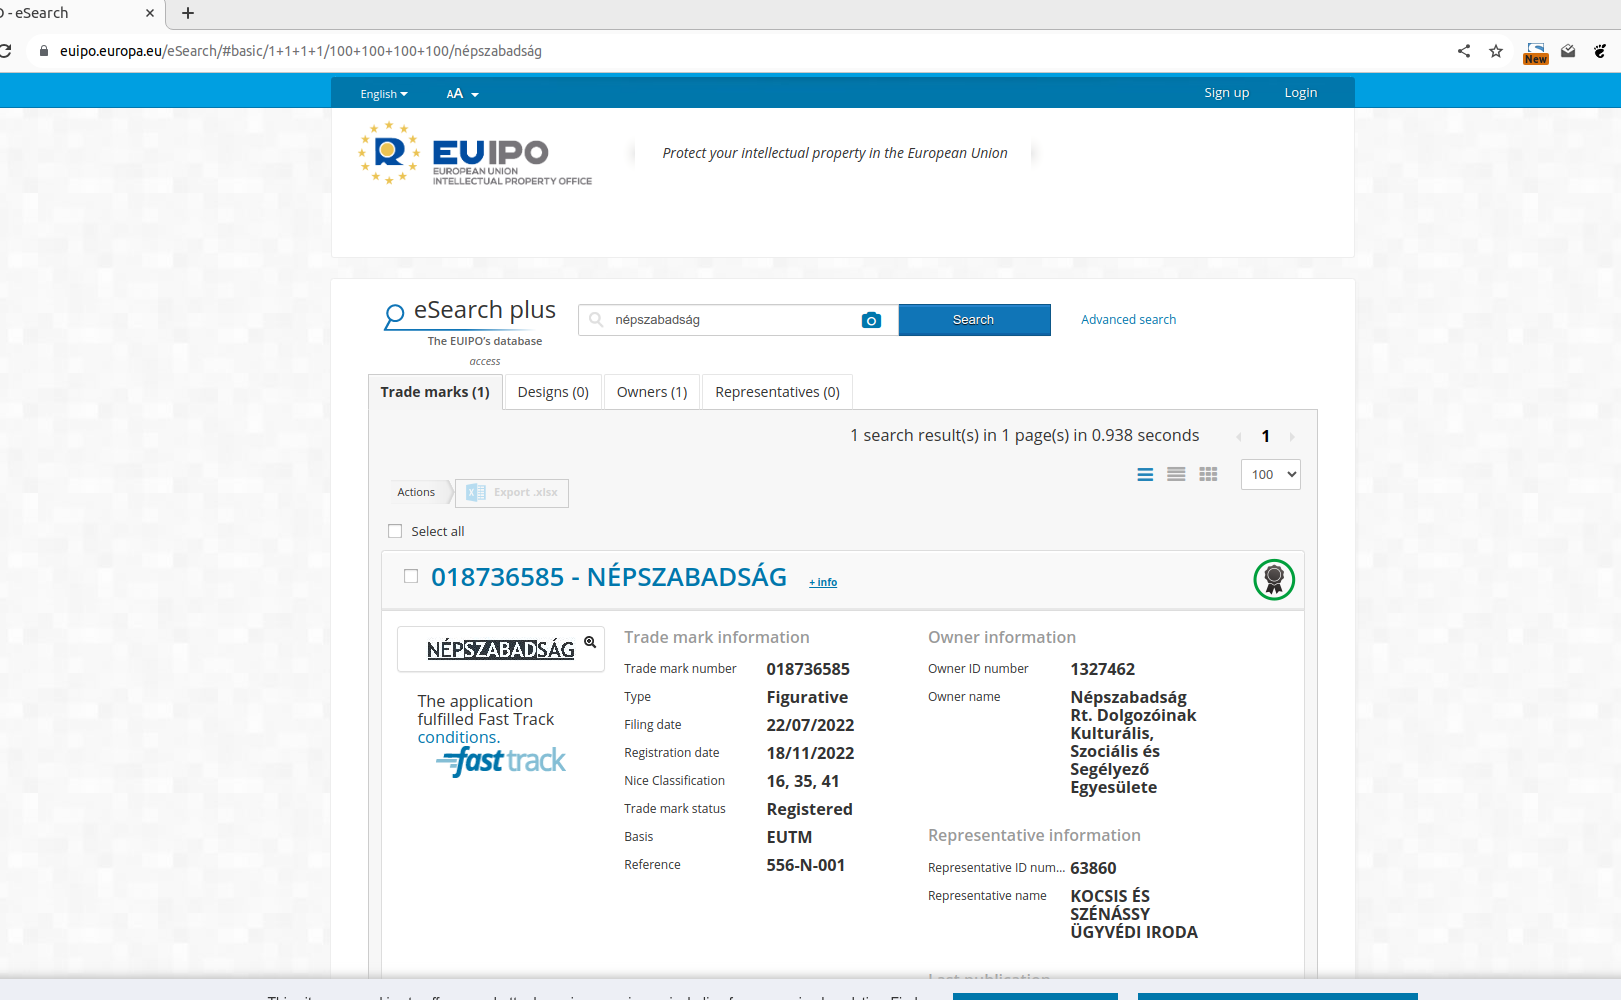1621x1000 pixels.
Task: Click Nice Classification value 16, 35, 41
Action: point(803,781)
